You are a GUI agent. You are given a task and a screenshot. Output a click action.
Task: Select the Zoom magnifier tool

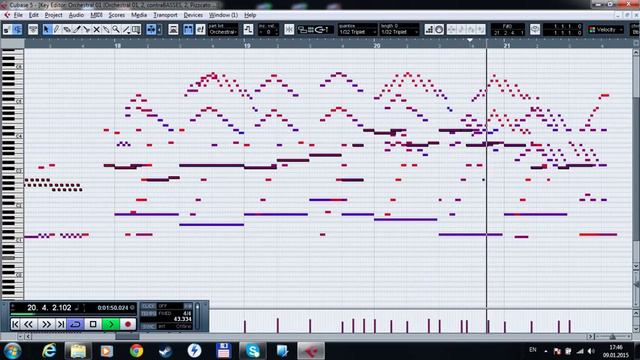pyautogui.click(x=116, y=30)
